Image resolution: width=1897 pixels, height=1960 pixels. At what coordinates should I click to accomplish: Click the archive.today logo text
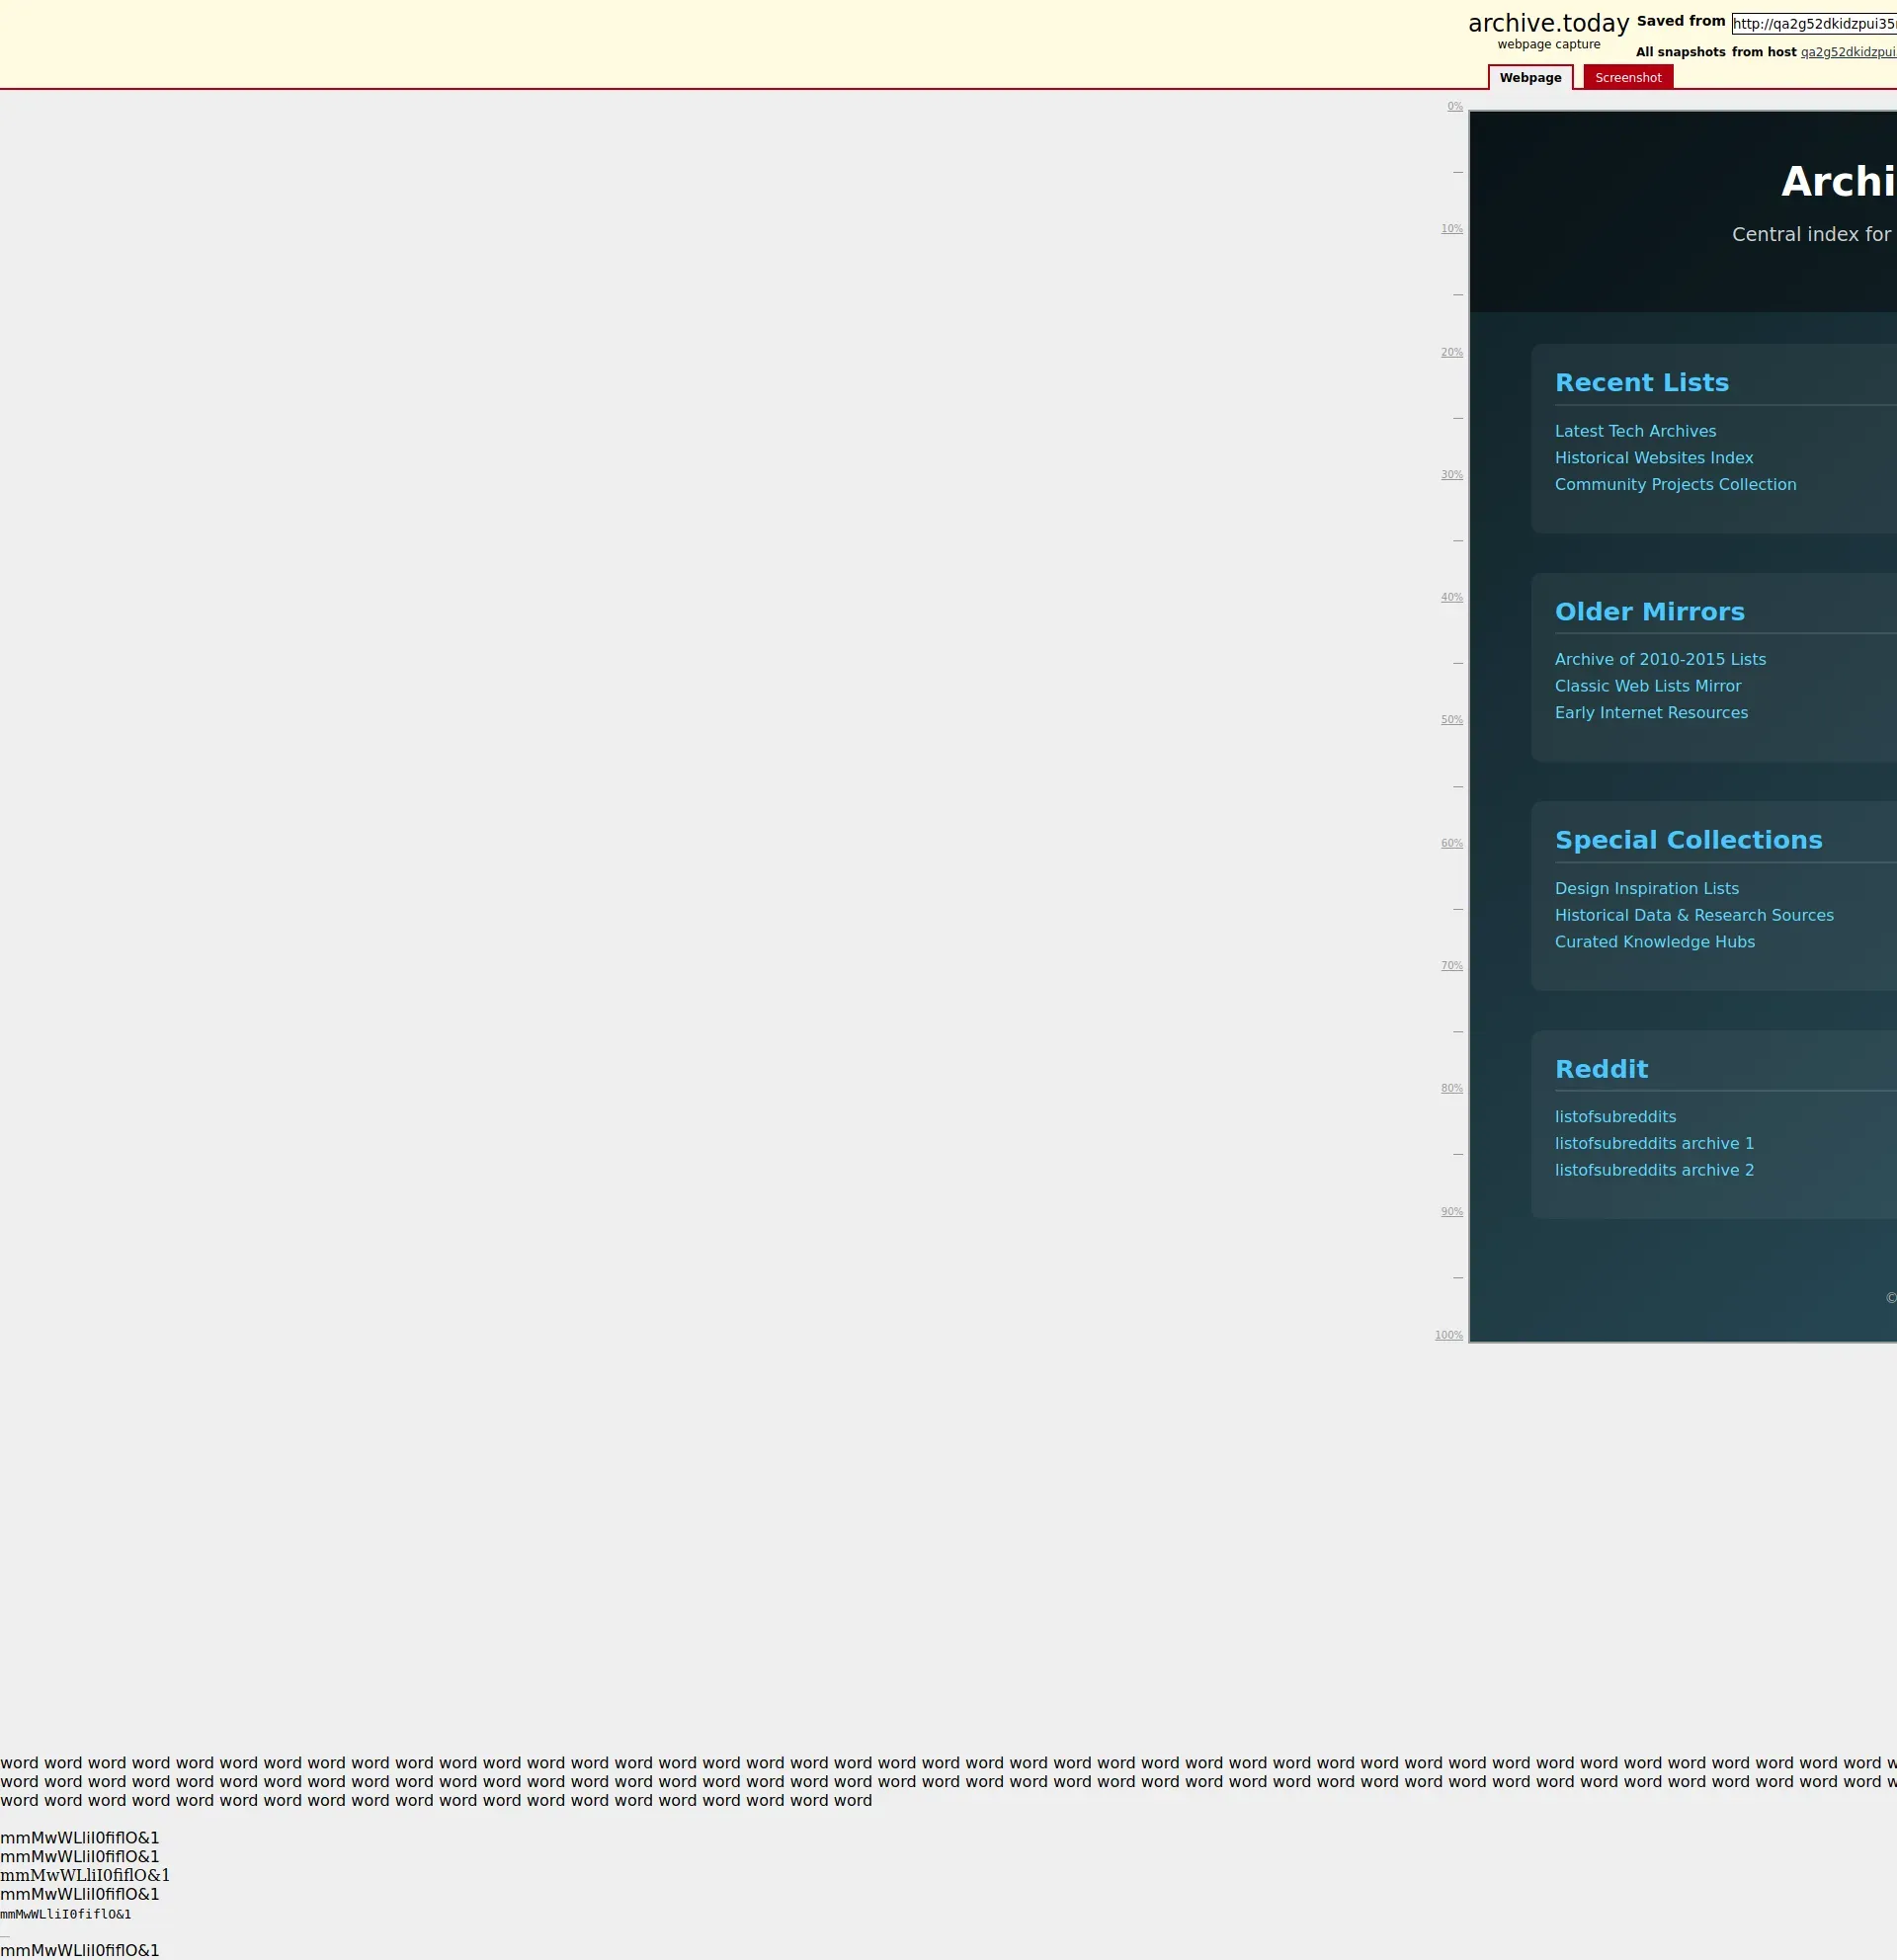tap(1548, 24)
